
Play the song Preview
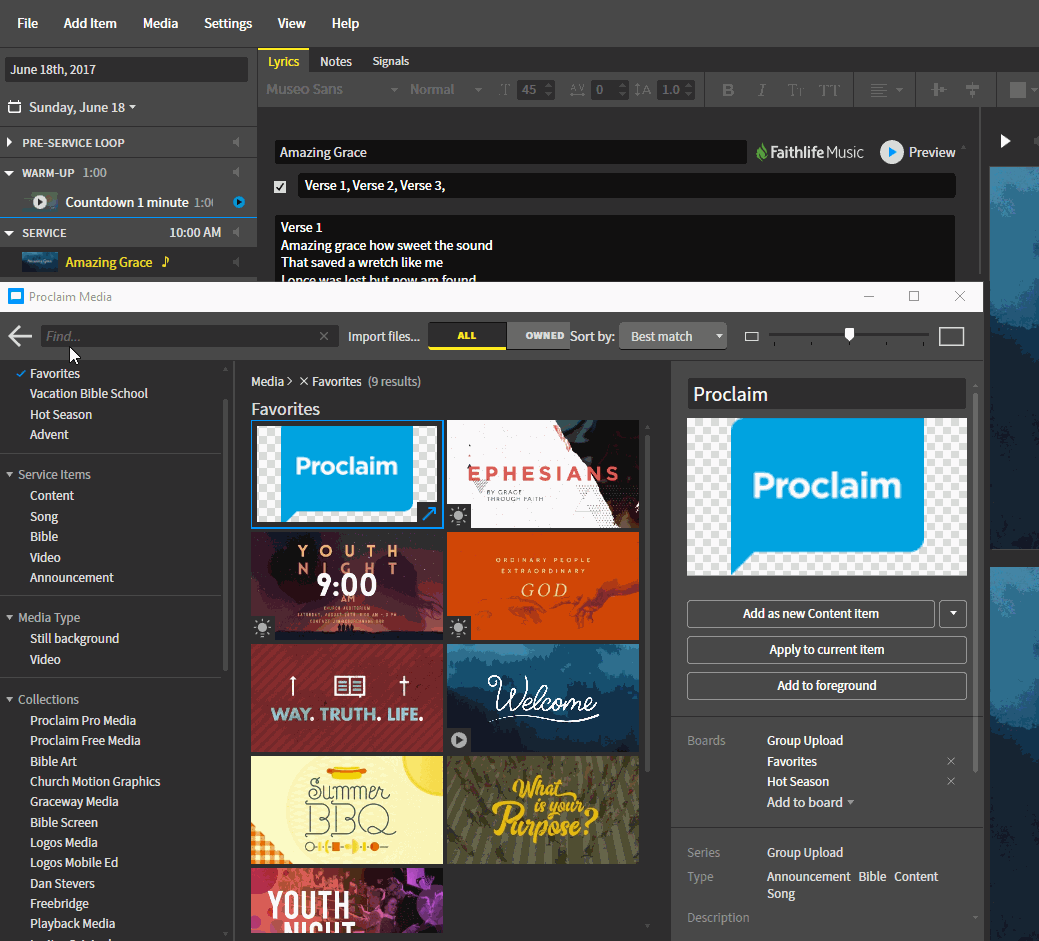918,152
